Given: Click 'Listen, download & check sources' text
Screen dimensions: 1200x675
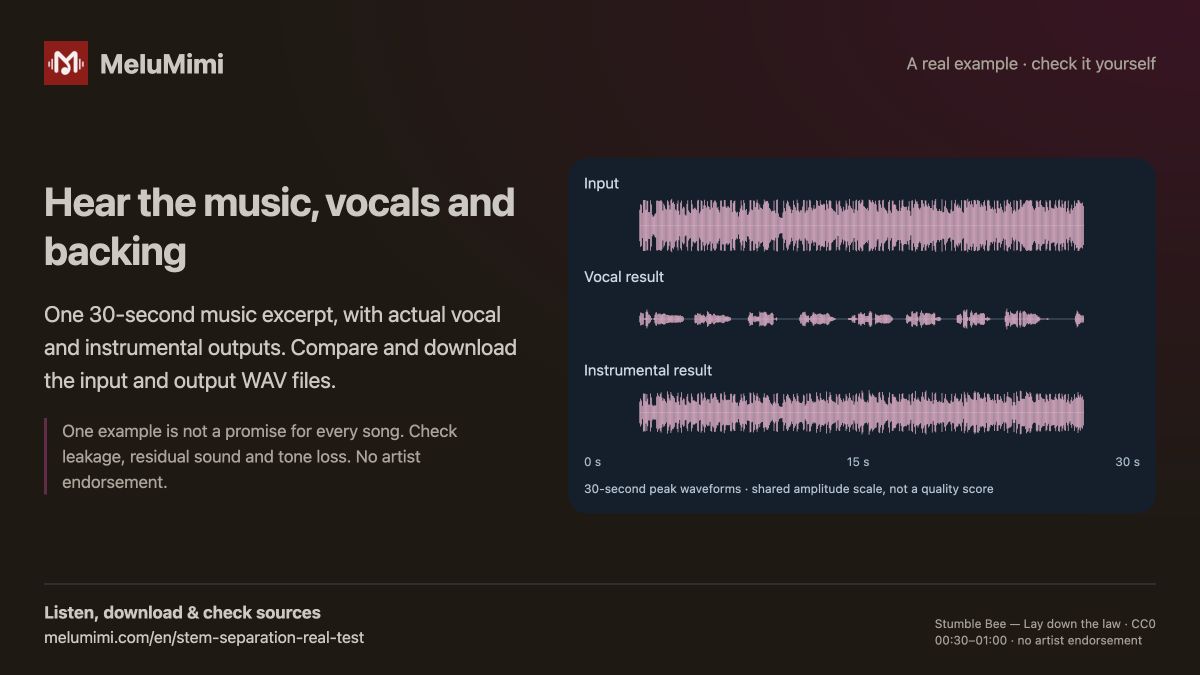Looking at the screenshot, I should pyautogui.click(x=183, y=612).
